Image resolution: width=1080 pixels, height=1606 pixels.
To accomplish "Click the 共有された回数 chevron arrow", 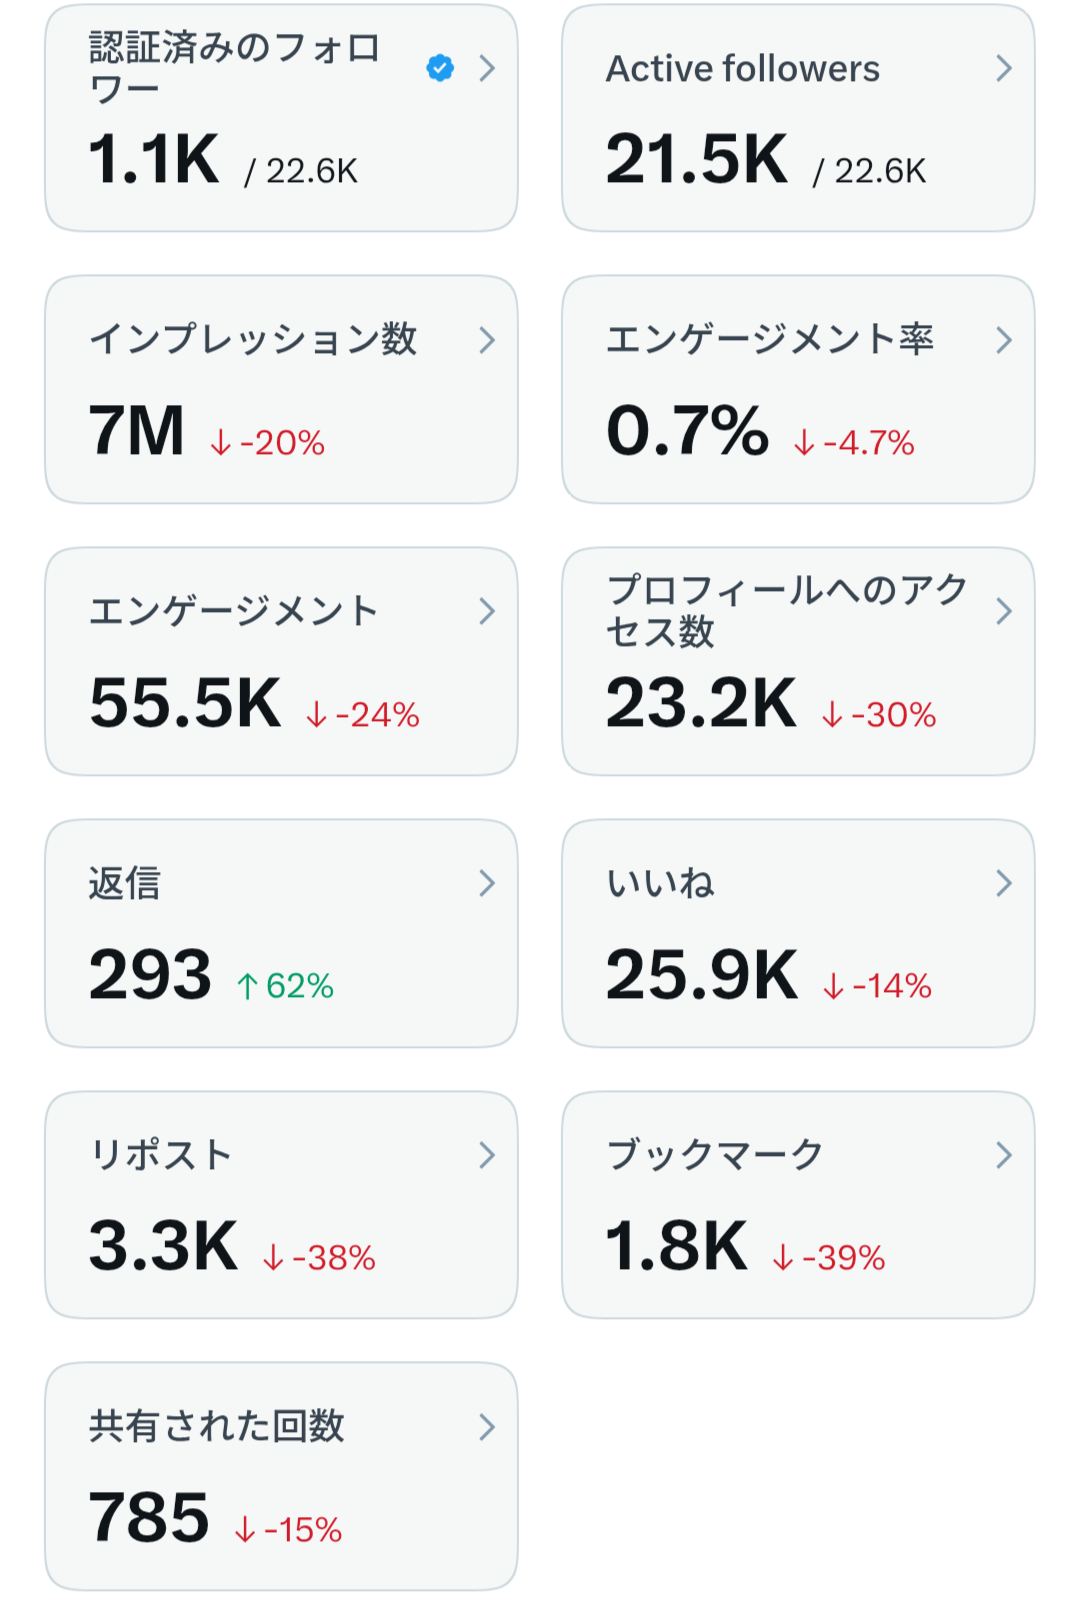I will (487, 1427).
